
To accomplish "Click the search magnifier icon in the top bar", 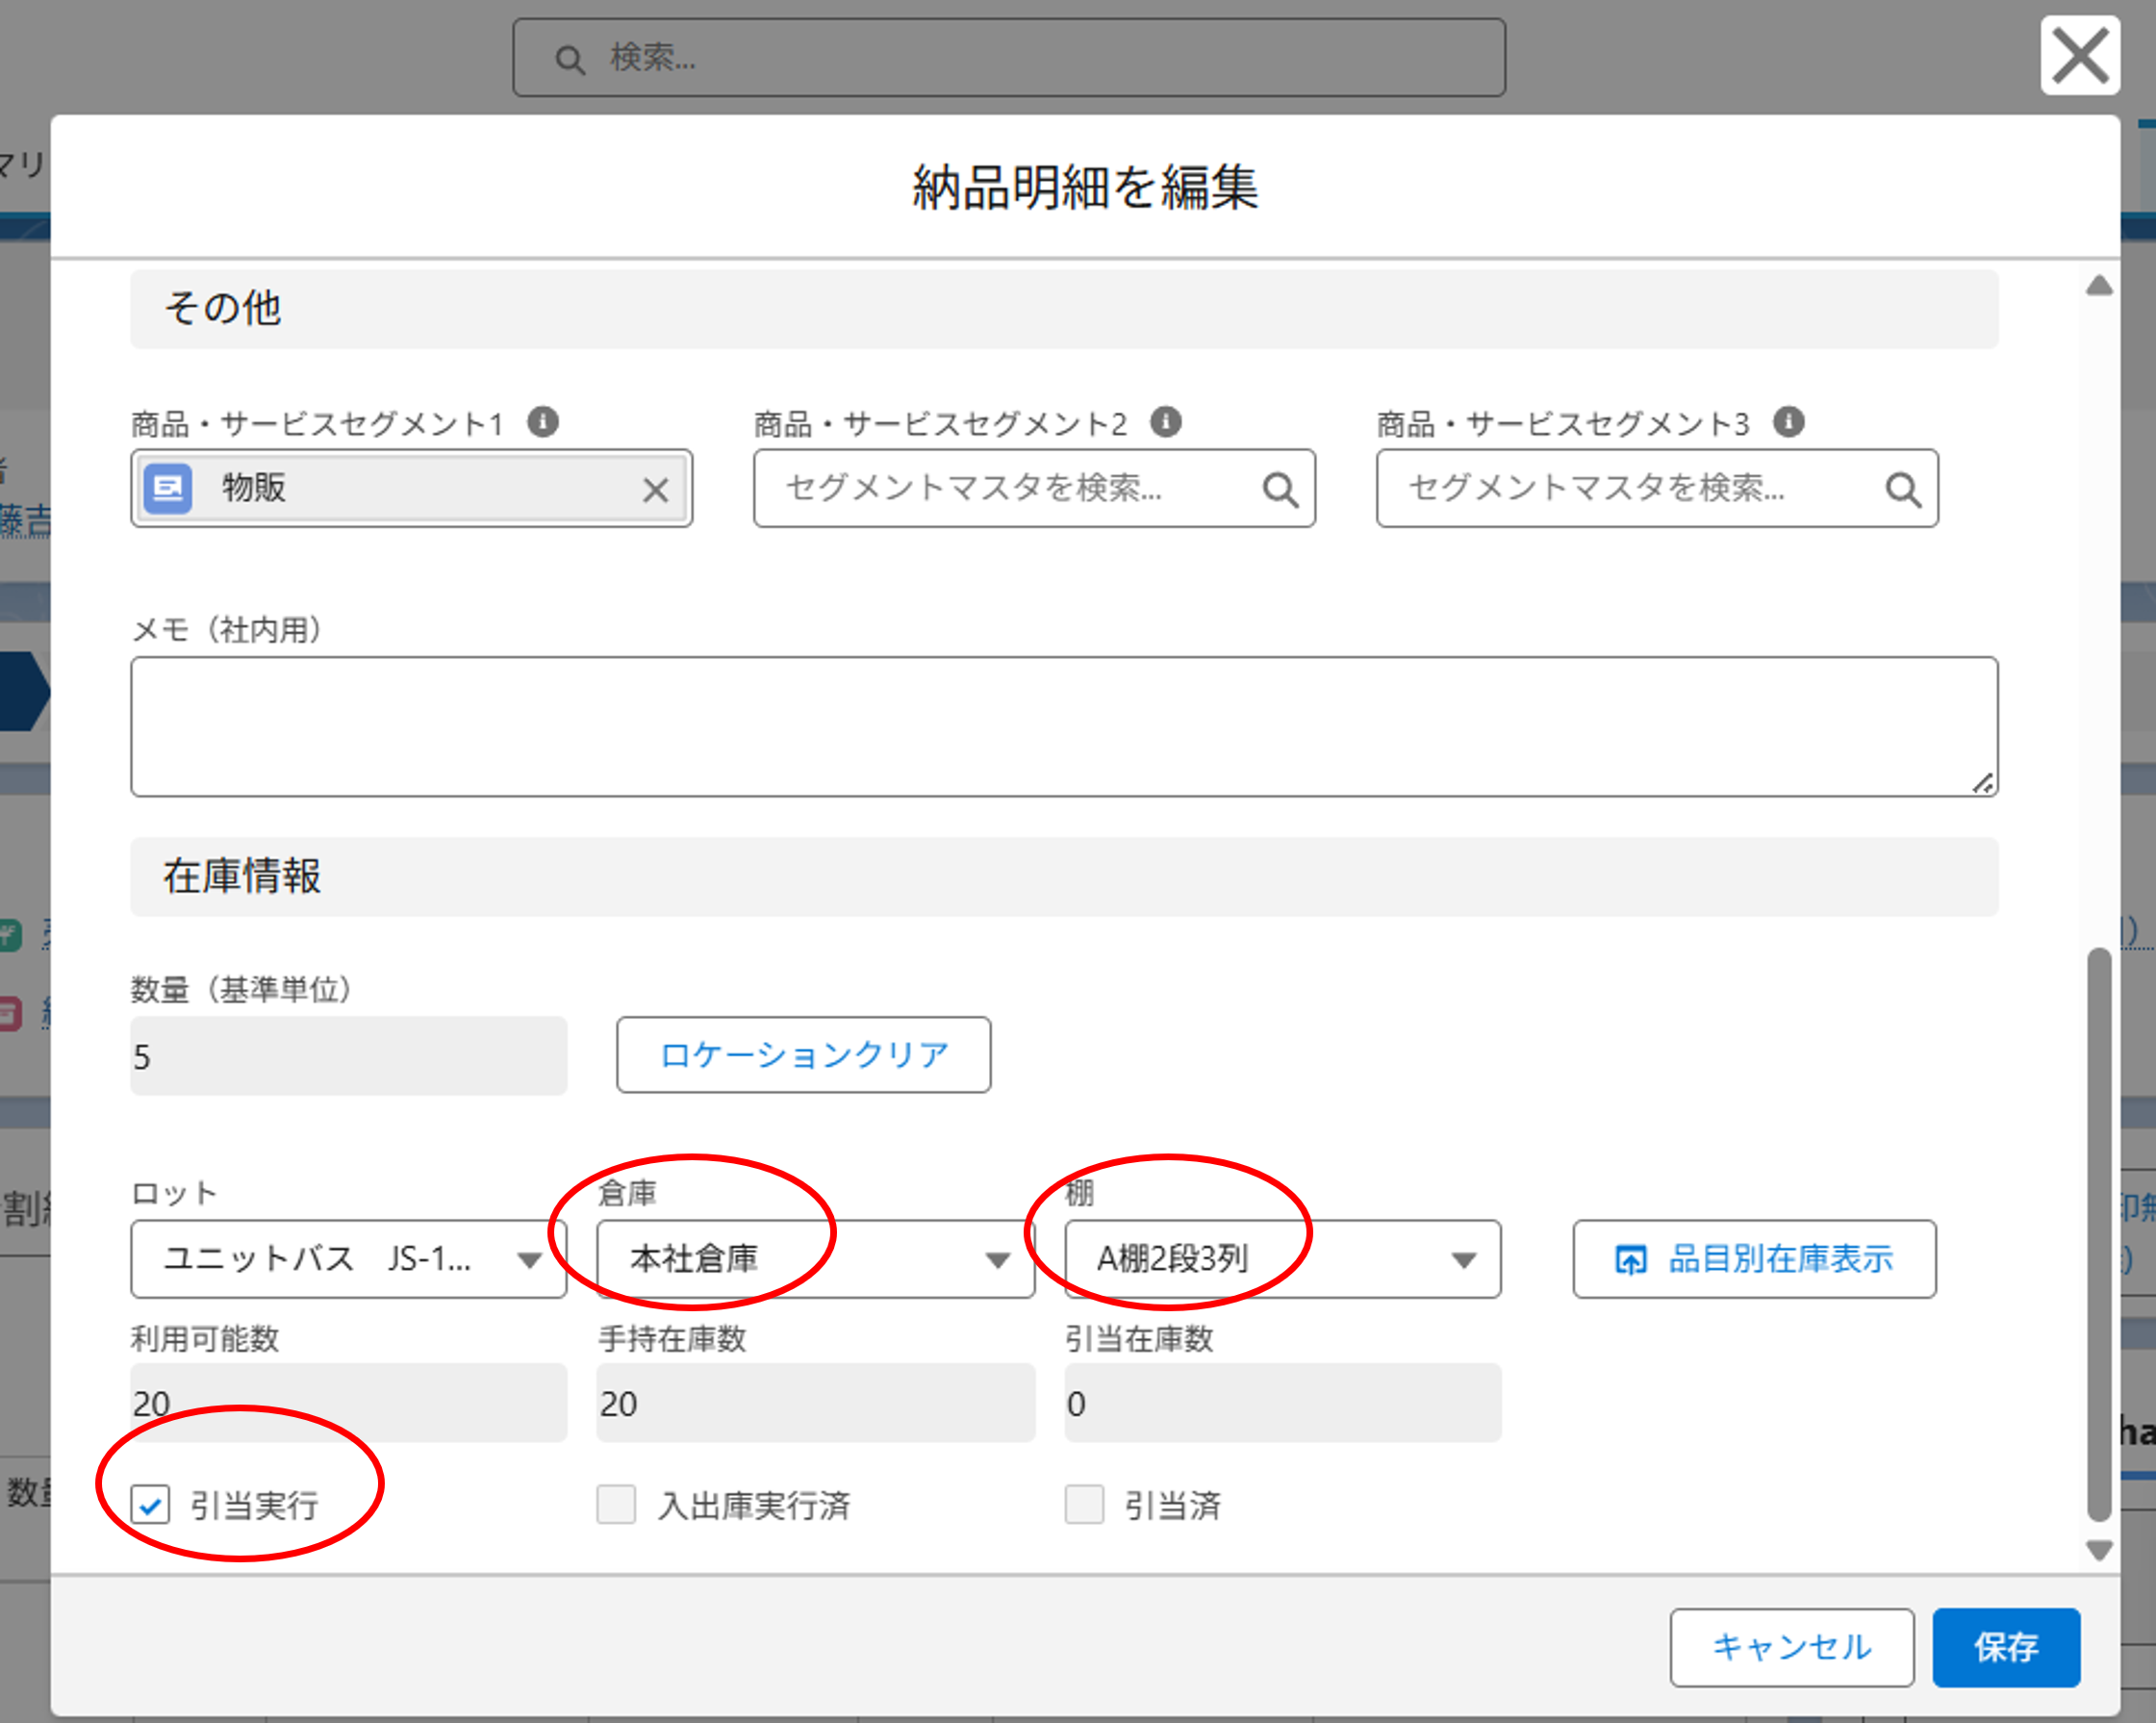I will click(570, 60).
